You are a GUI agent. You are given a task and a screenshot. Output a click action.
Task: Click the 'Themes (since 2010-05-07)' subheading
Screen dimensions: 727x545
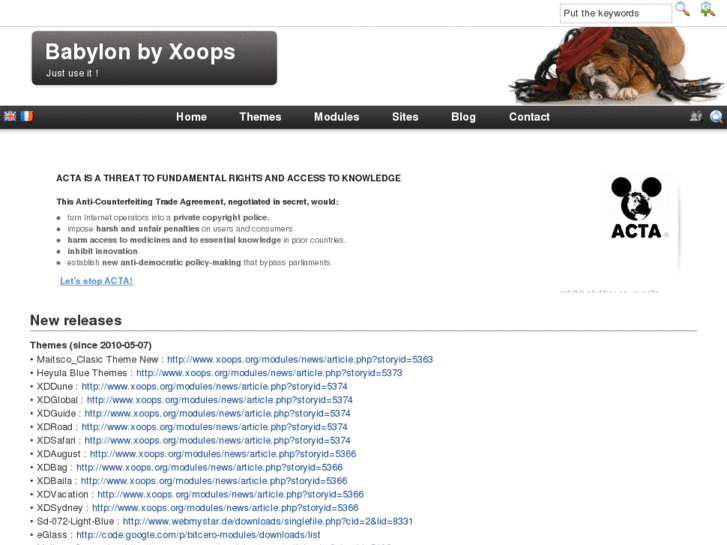click(91, 345)
